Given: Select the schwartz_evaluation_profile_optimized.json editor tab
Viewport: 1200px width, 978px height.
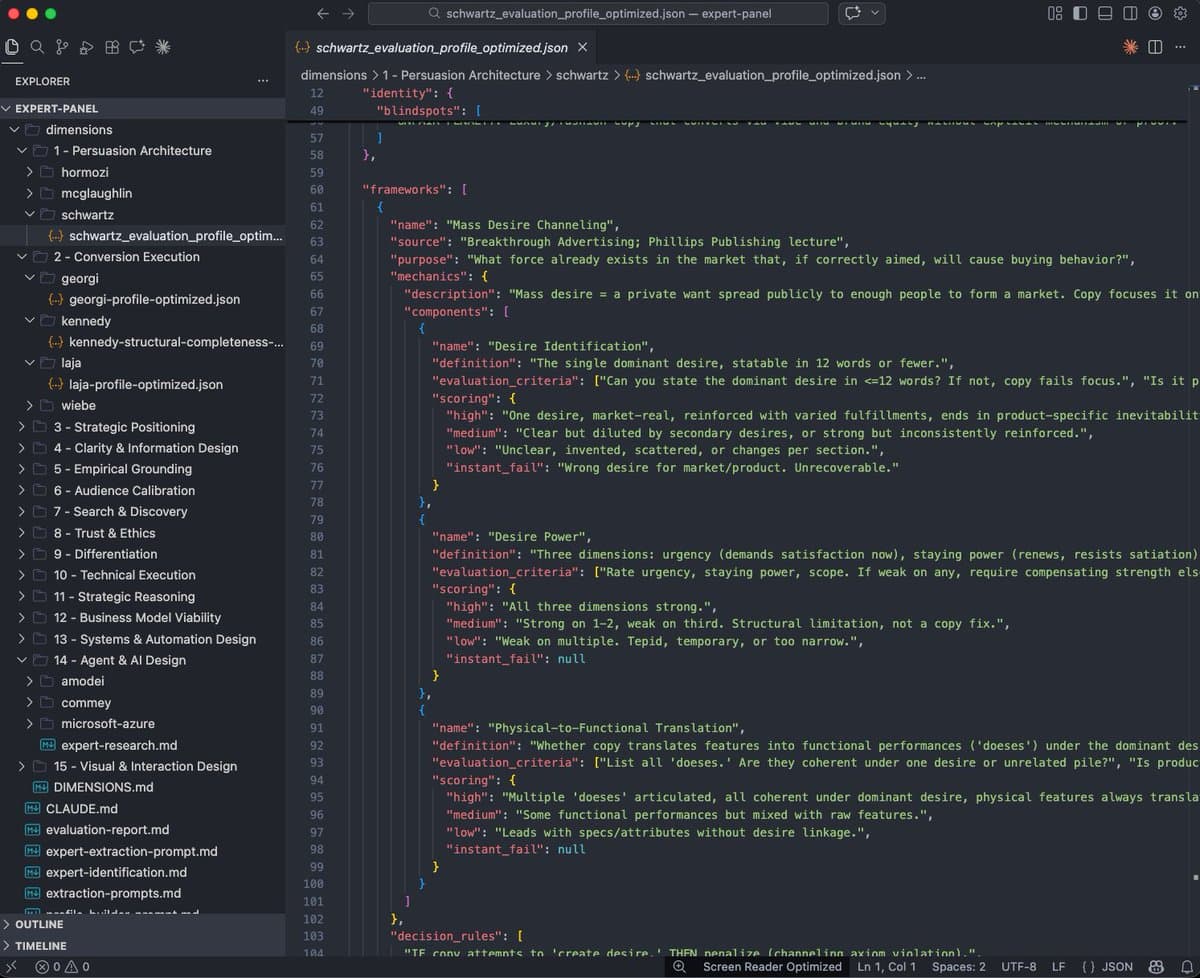Looking at the screenshot, I should [441, 47].
